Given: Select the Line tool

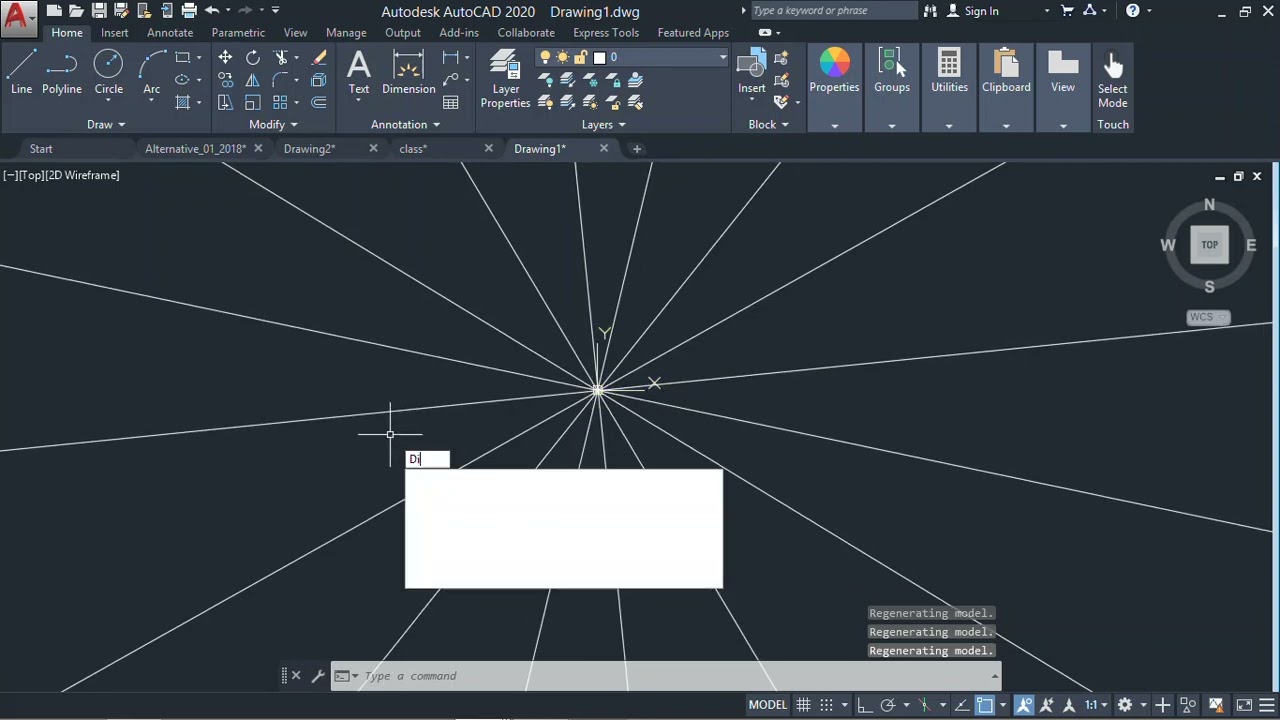Looking at the screenshot, I should tap(21, 74).
